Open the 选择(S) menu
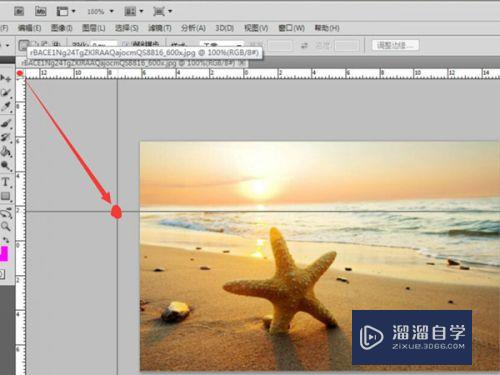This screenshot has height=375, width=500. click(x=127, y=28)
